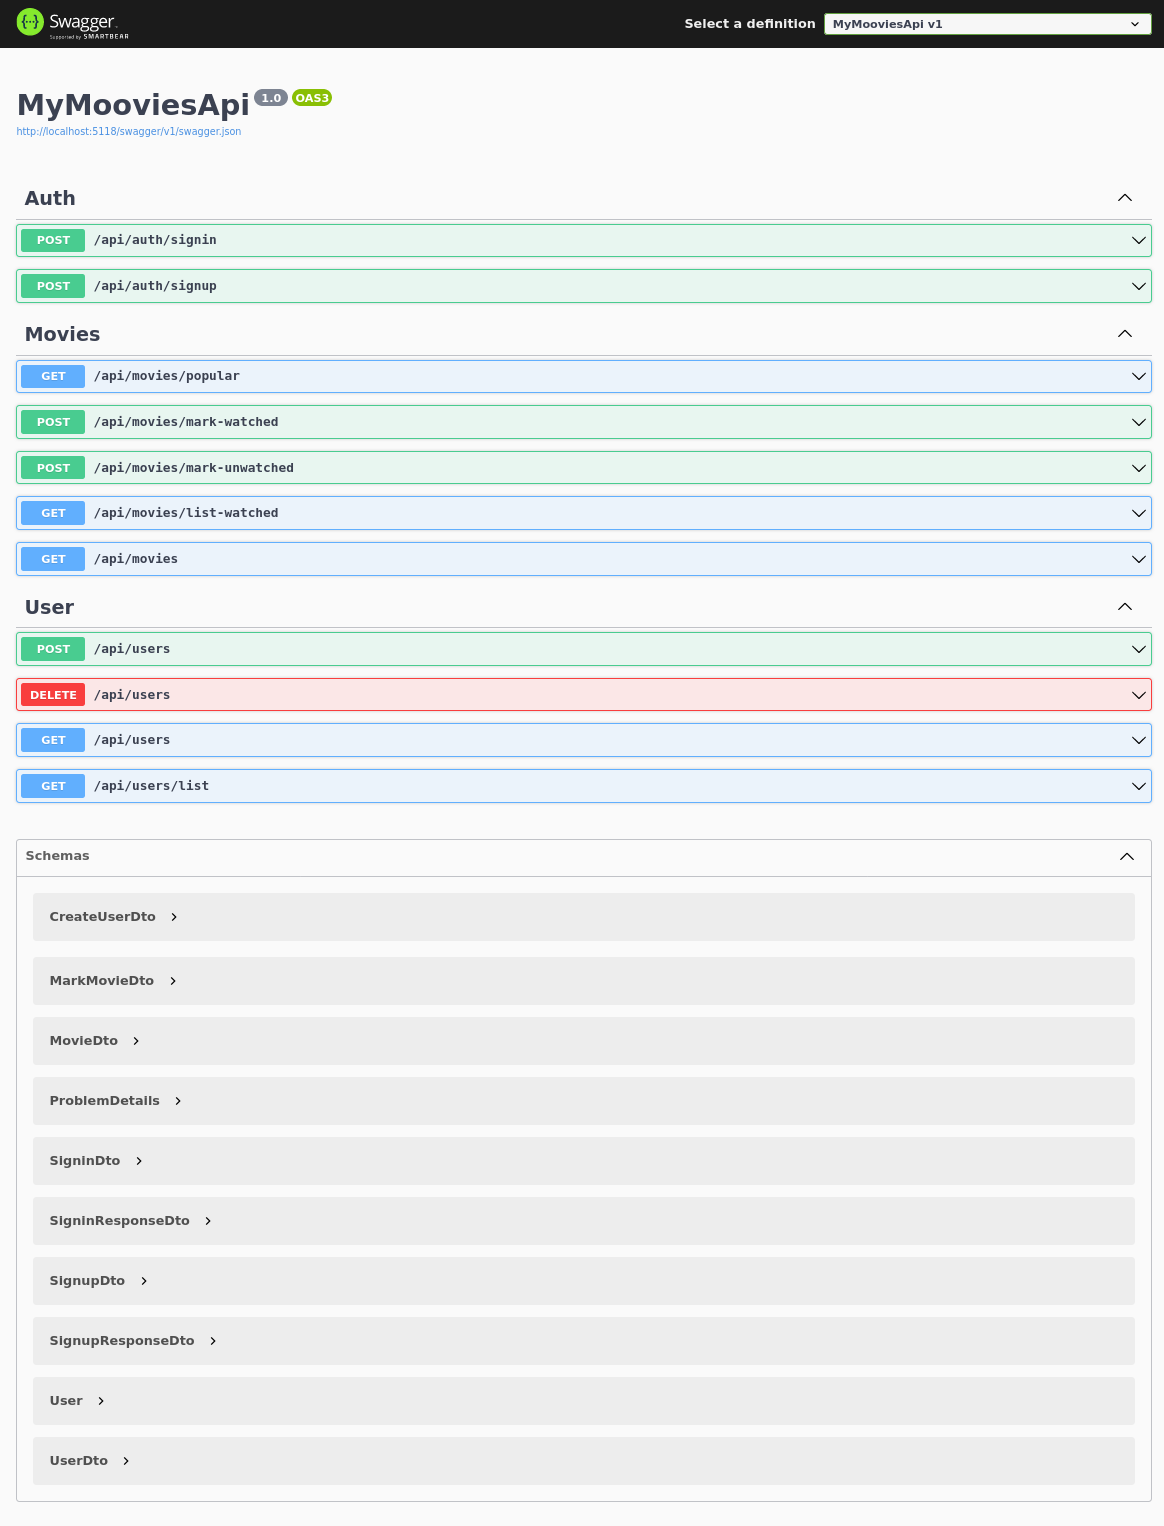
Task: Click the OAS3 badge
Action: pyautogui.click(x=312, y=98)
